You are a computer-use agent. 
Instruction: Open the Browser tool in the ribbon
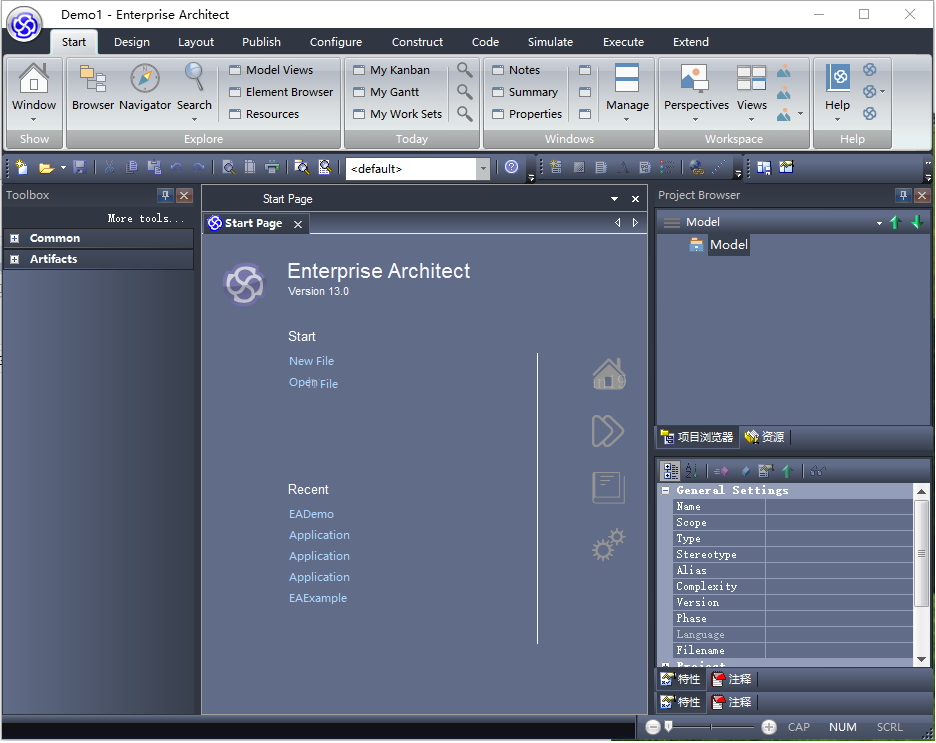click(93, 88)
